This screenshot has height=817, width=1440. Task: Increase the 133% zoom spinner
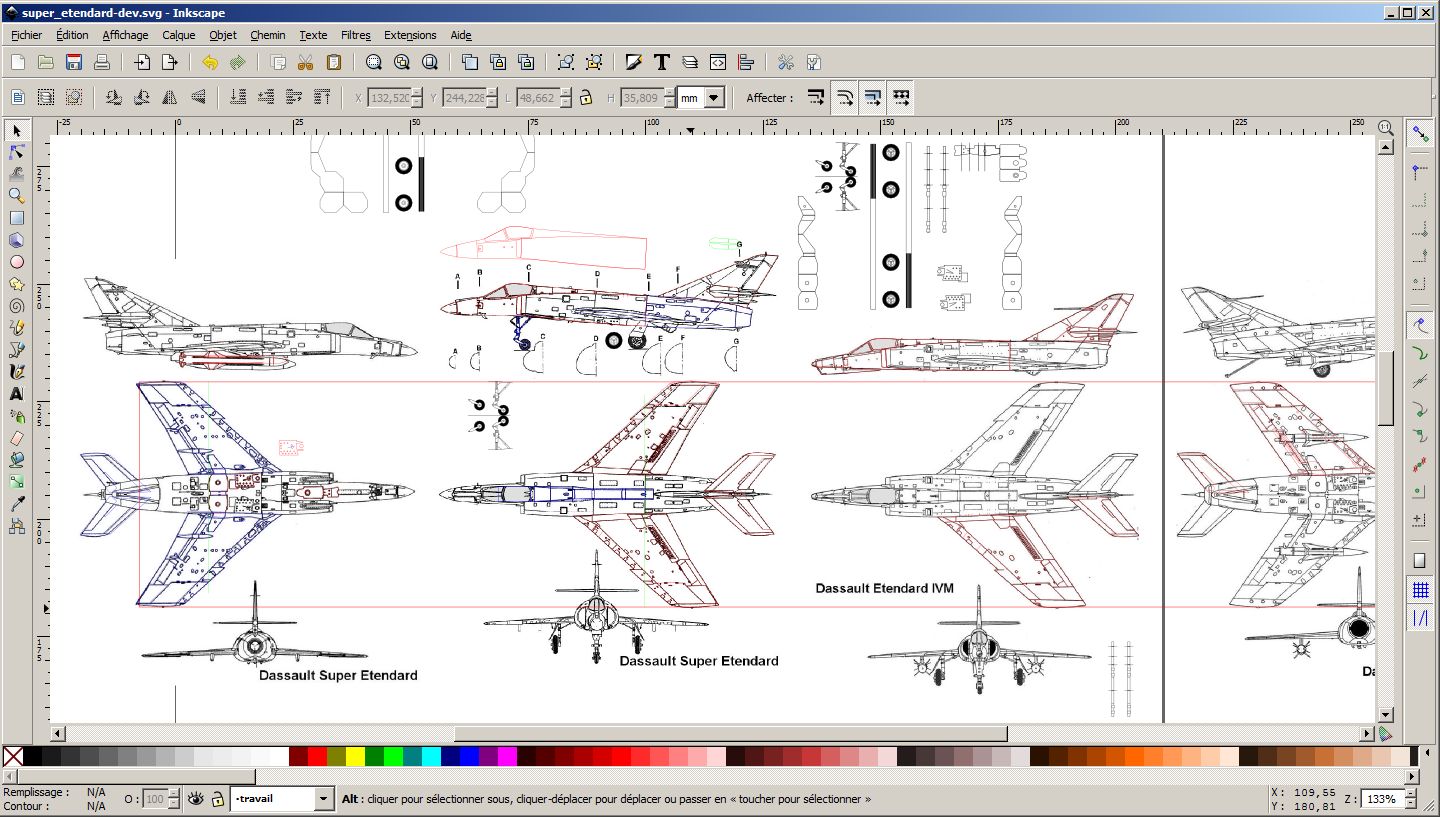pos(1410,794)
